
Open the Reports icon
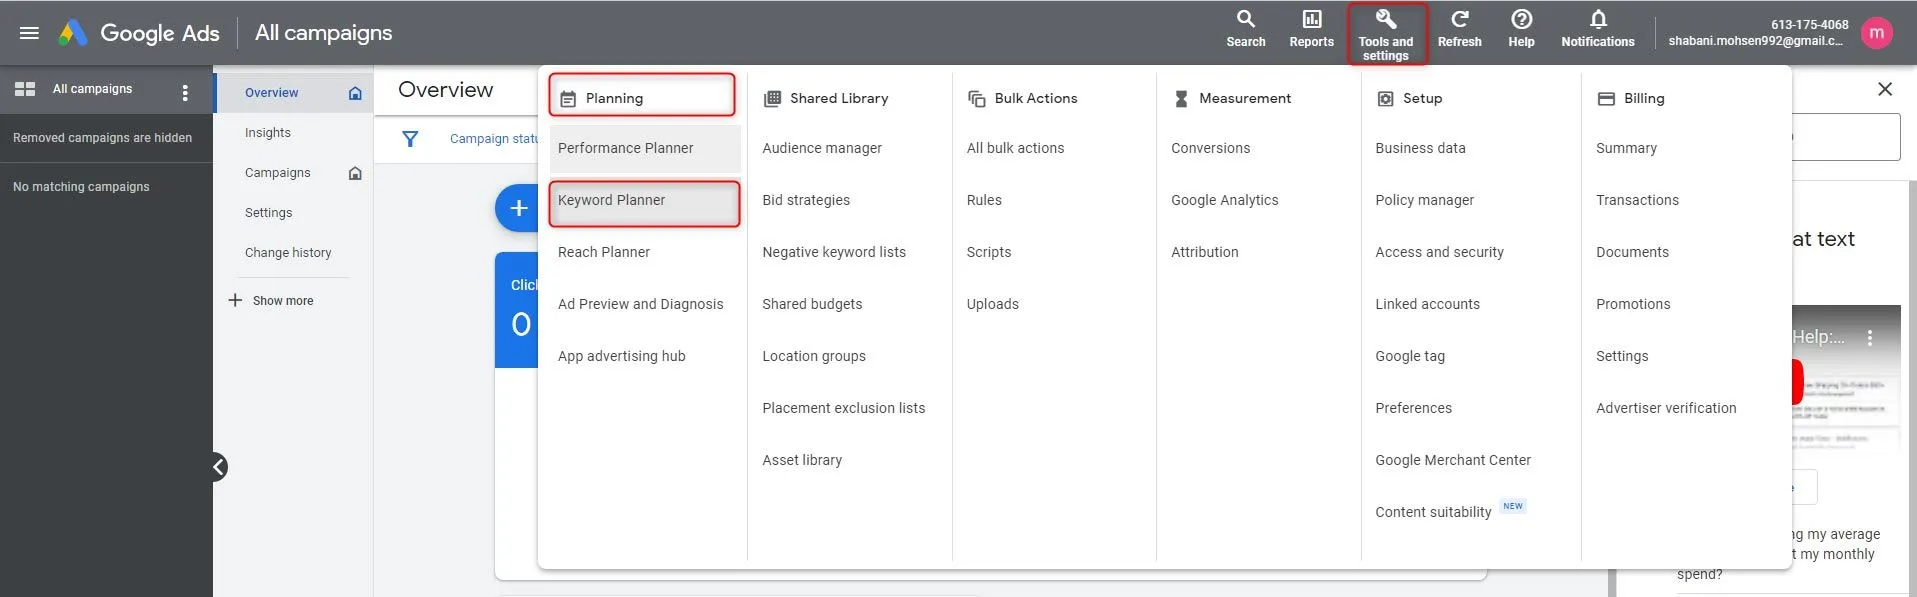[1311, 29]
